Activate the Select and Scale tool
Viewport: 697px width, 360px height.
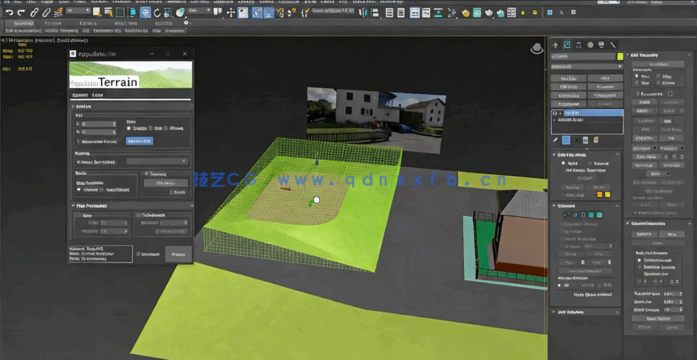[168, 12]
